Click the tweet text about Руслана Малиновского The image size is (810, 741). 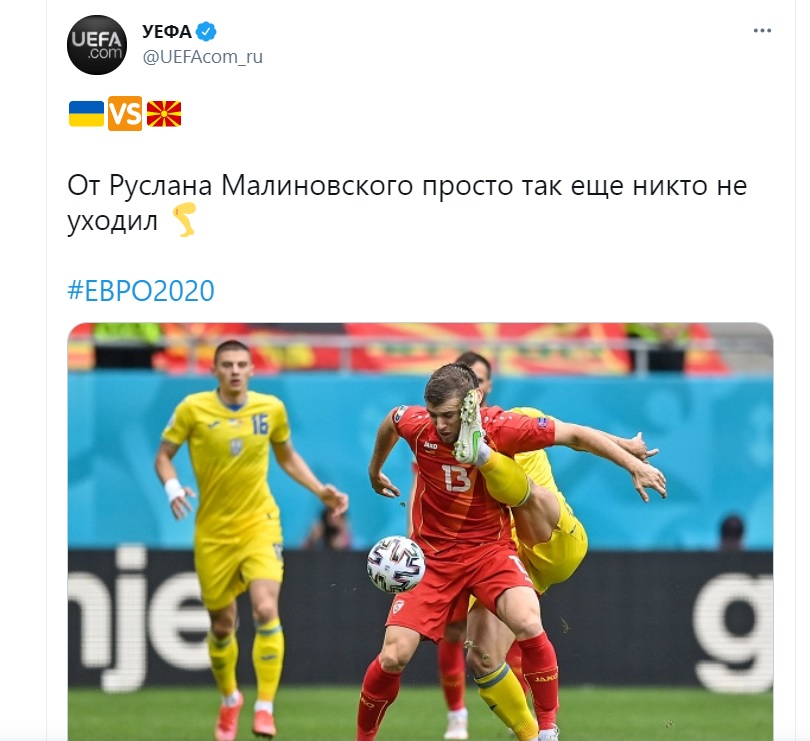[x=407, y=203]
